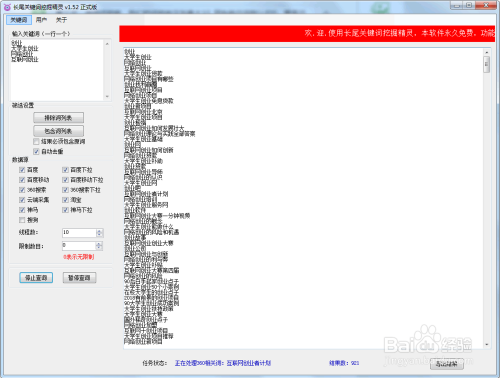The height and width of the screenshot is (378, 500).
Task: Click keyword input box scroll-up arrow
Action: [107, 44]
